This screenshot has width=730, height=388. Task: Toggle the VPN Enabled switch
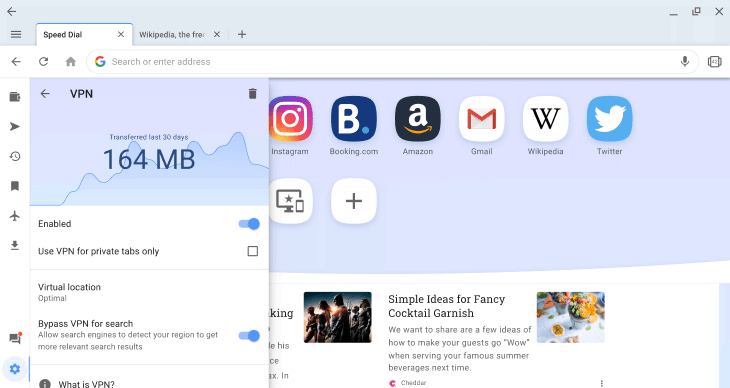click(249, 224)
